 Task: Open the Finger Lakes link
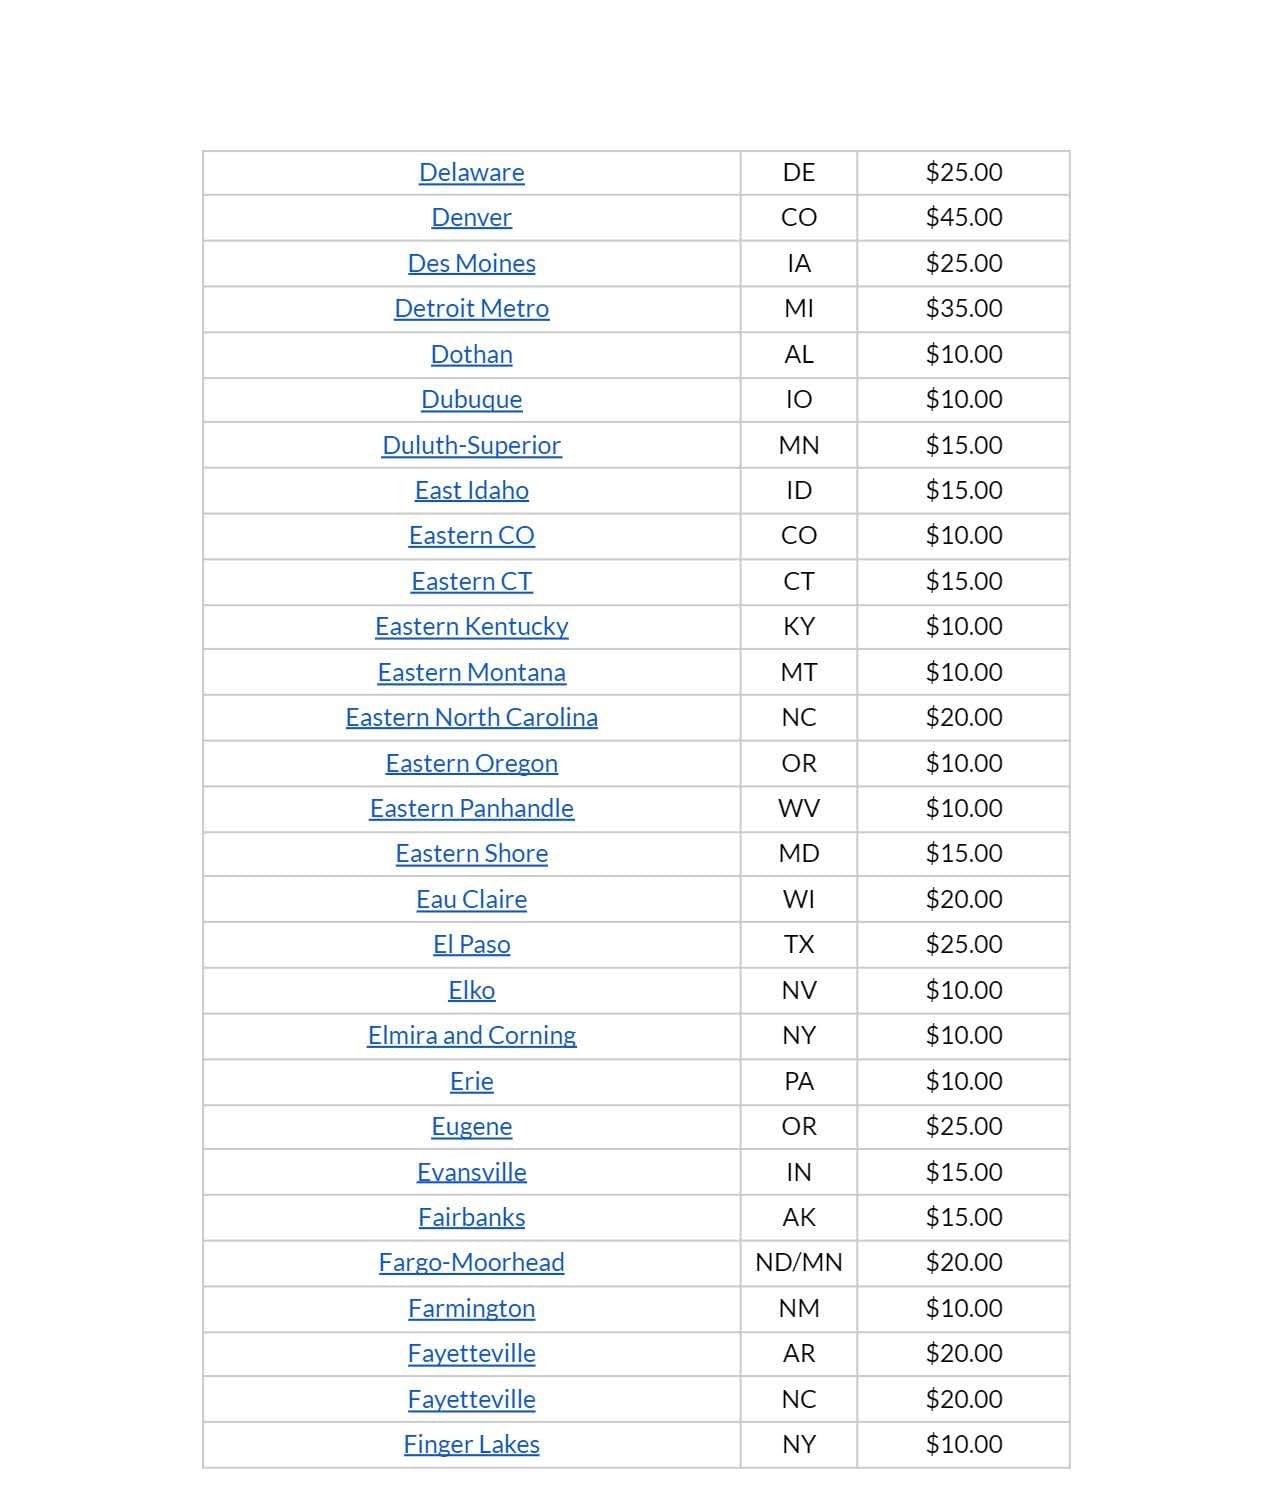tap(471, 1445)
